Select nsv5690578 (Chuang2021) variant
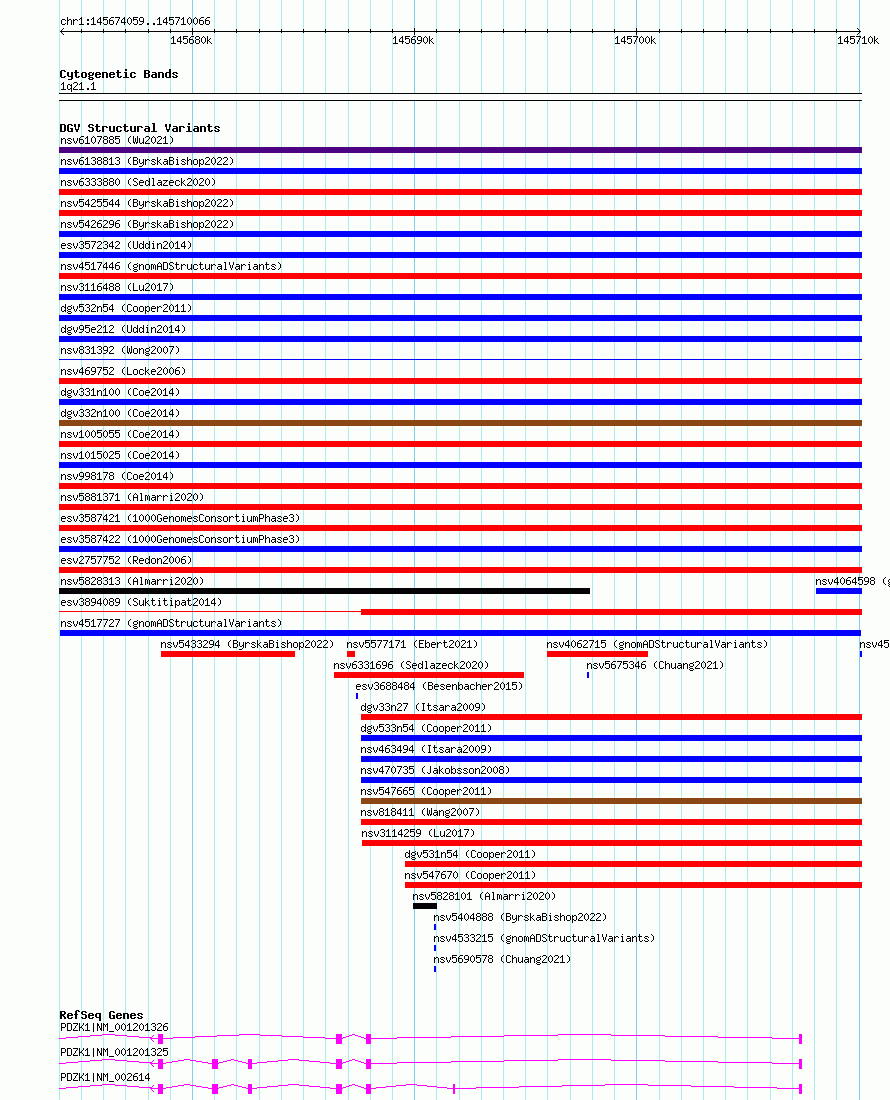890x1100 pixels. pos(502,961)
